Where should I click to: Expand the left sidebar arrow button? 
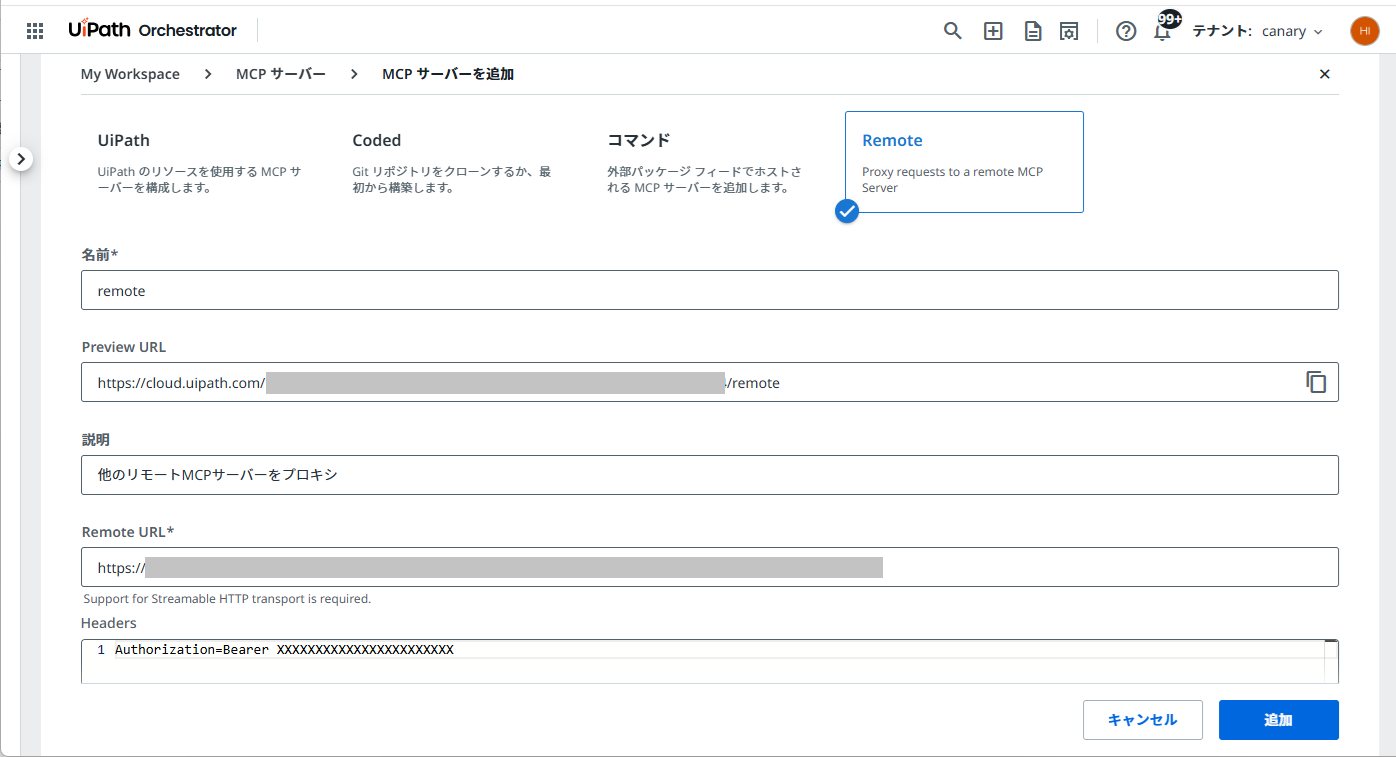click(22, 159)
